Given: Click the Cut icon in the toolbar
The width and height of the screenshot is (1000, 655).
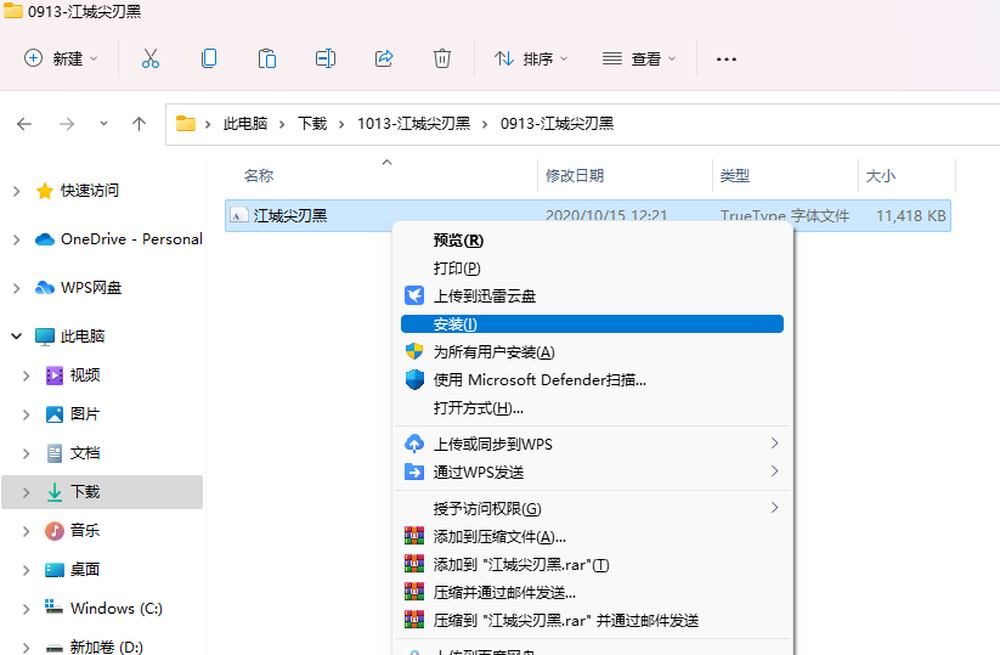Looking at the screenshot, I should coord(151,58).
